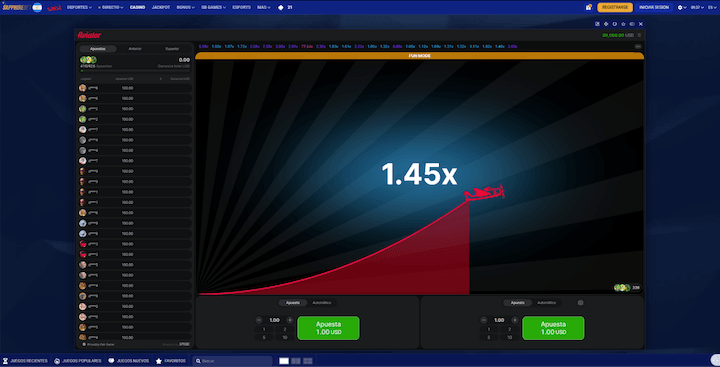720x367 pixels.
Task: Open the red promo logo in header
Action: [54, 8]
